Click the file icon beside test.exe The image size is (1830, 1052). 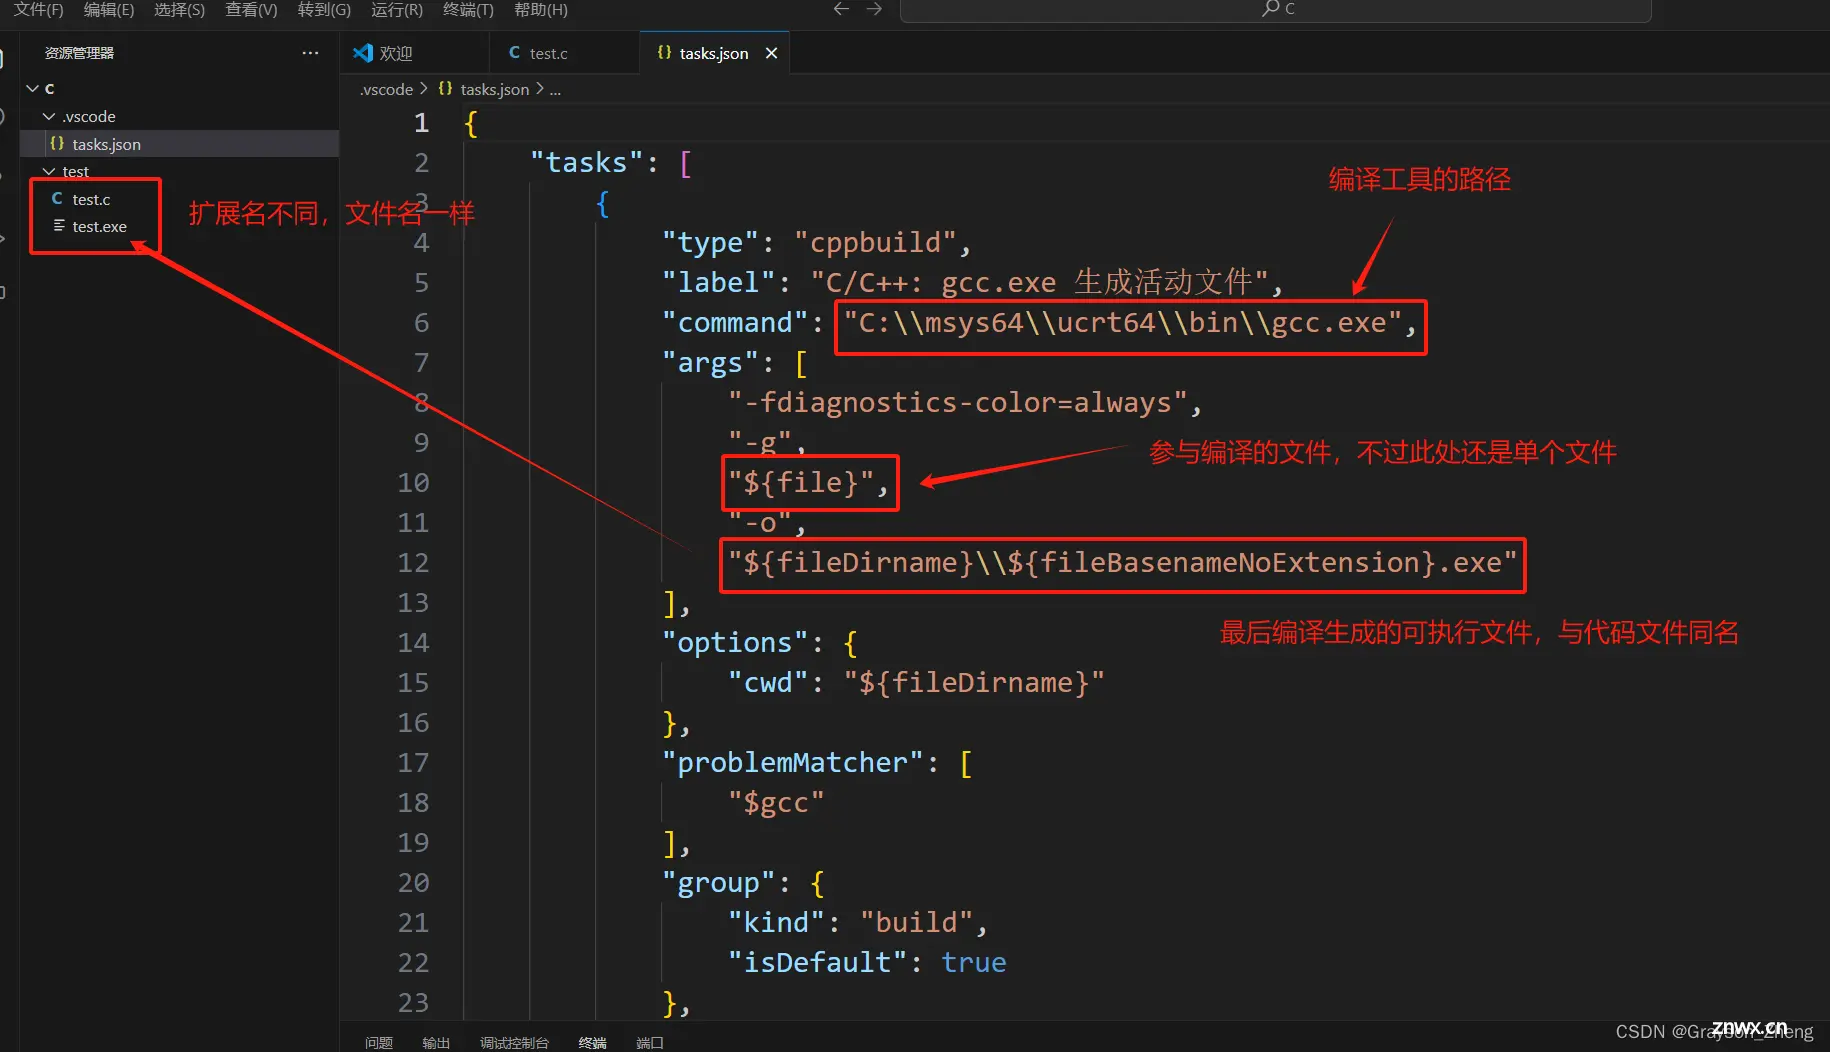[x=59, y=226]
